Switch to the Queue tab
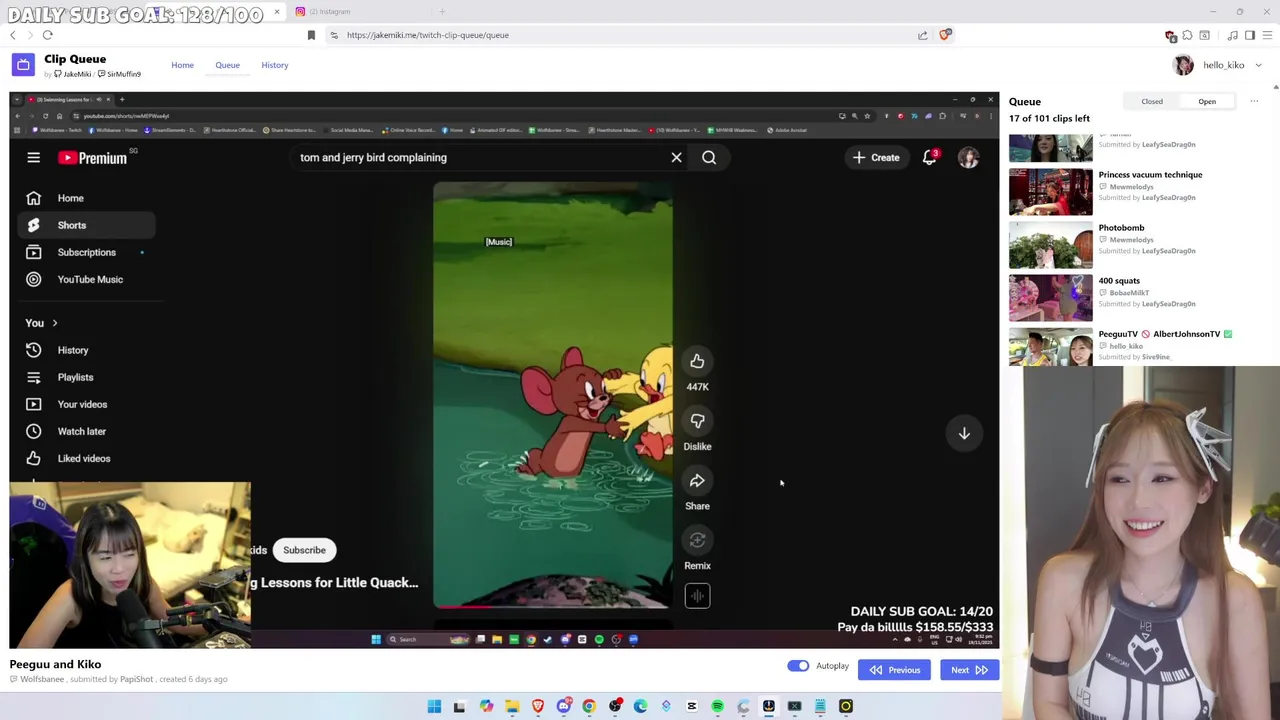Viewport: 1280px width, 720px height. click(227, 65)
